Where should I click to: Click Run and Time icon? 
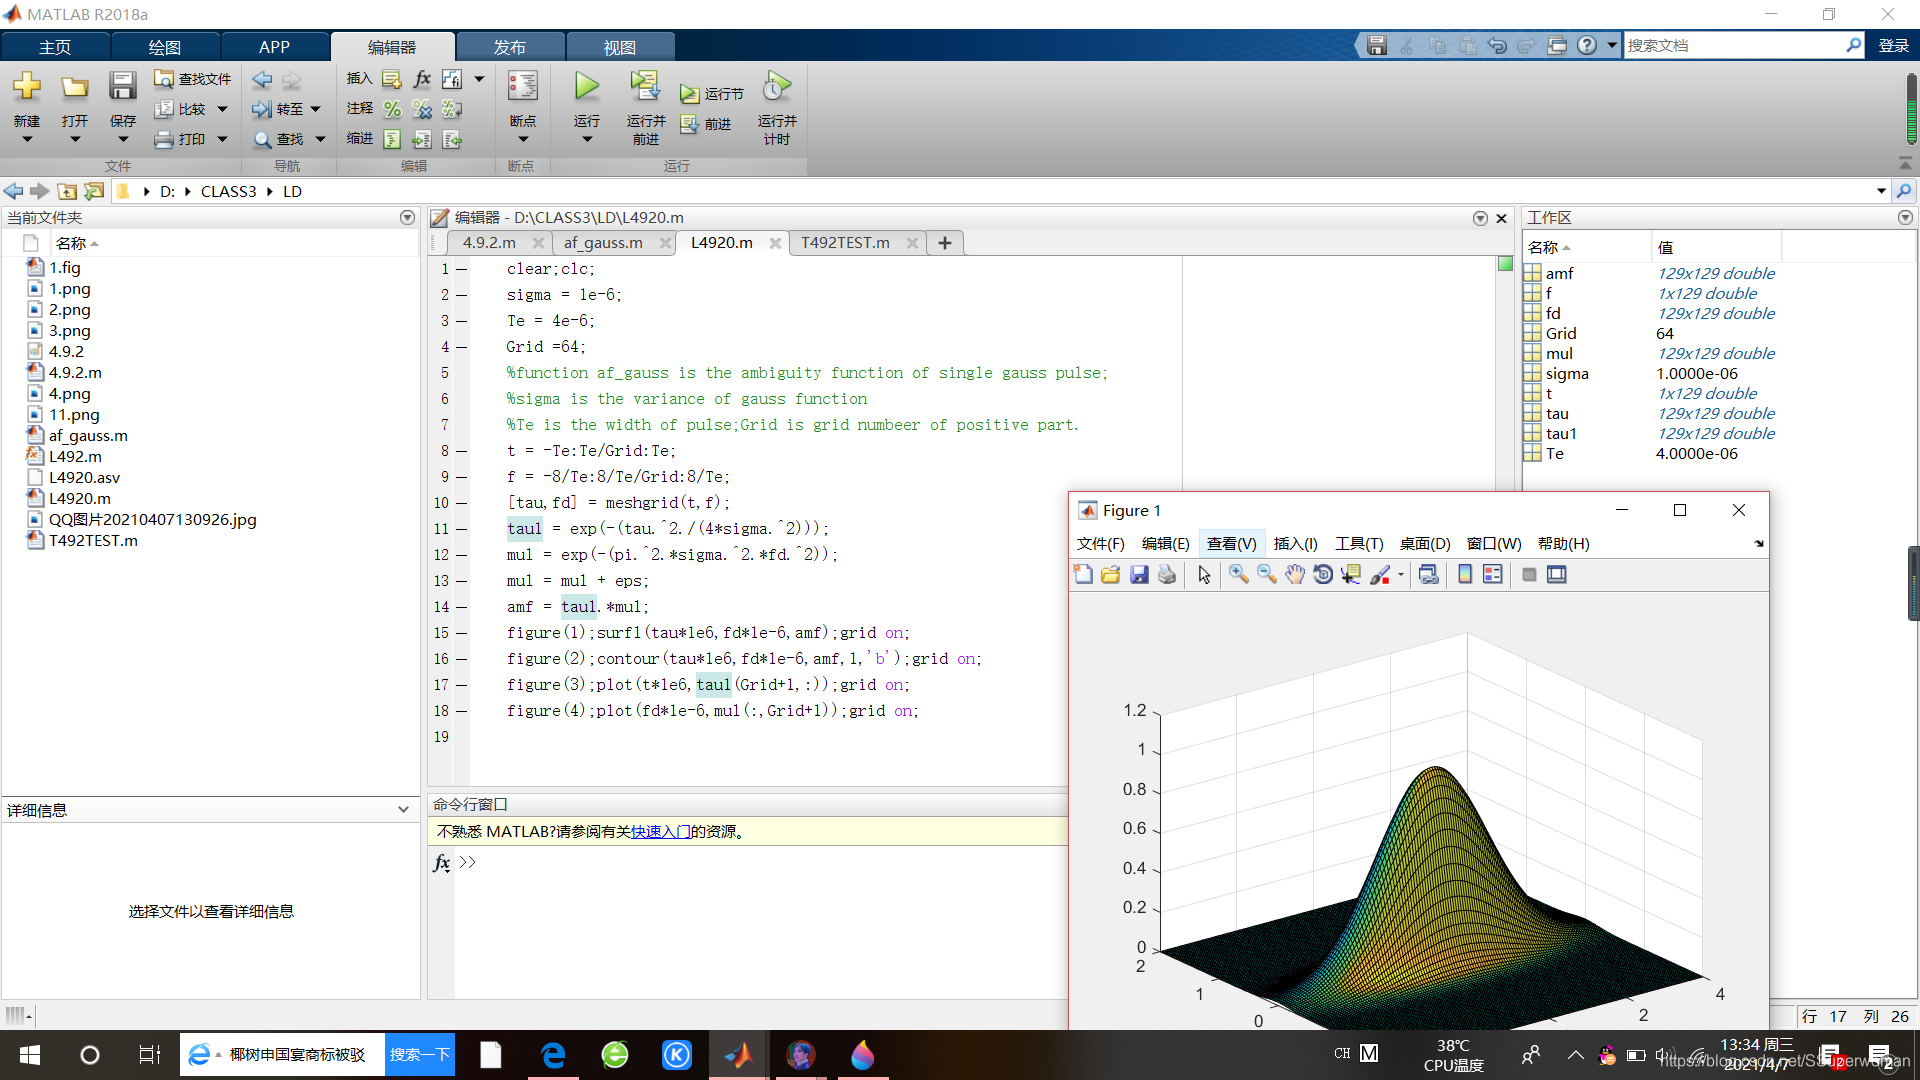(777, 88)
